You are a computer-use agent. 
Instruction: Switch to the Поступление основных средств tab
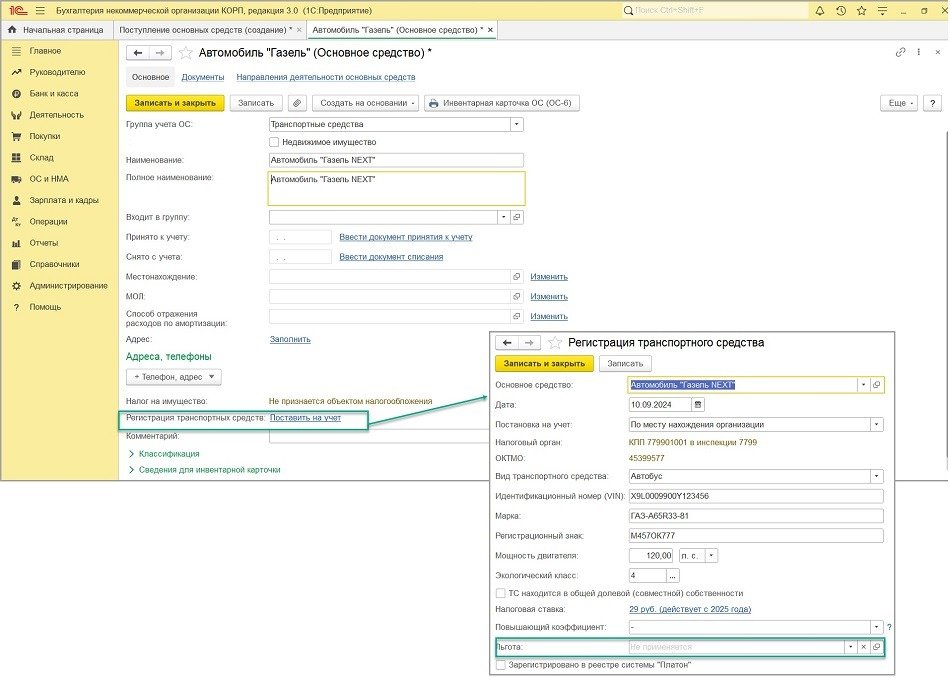point(205,30)
